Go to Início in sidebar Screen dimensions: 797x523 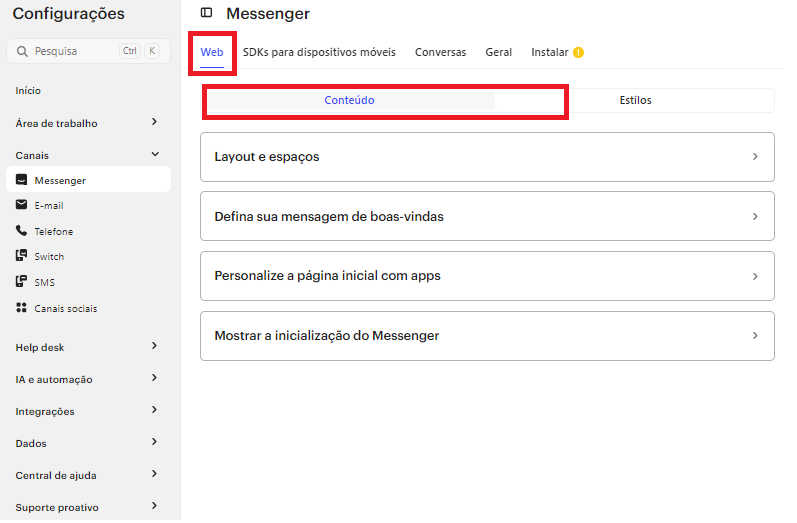coord(28,91)
